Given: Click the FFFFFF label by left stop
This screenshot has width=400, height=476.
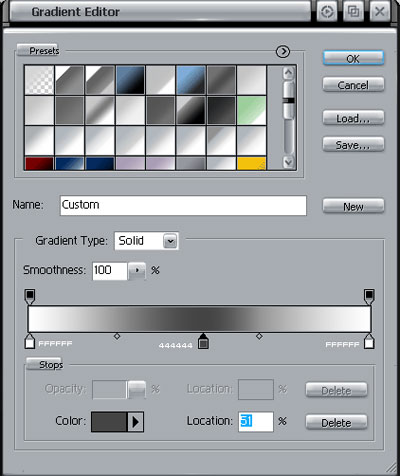Looking at the screenshot, I should pos(55,344).
